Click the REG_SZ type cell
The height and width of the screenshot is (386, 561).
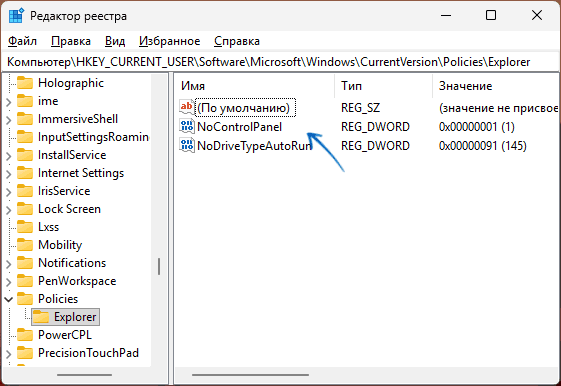360,108
